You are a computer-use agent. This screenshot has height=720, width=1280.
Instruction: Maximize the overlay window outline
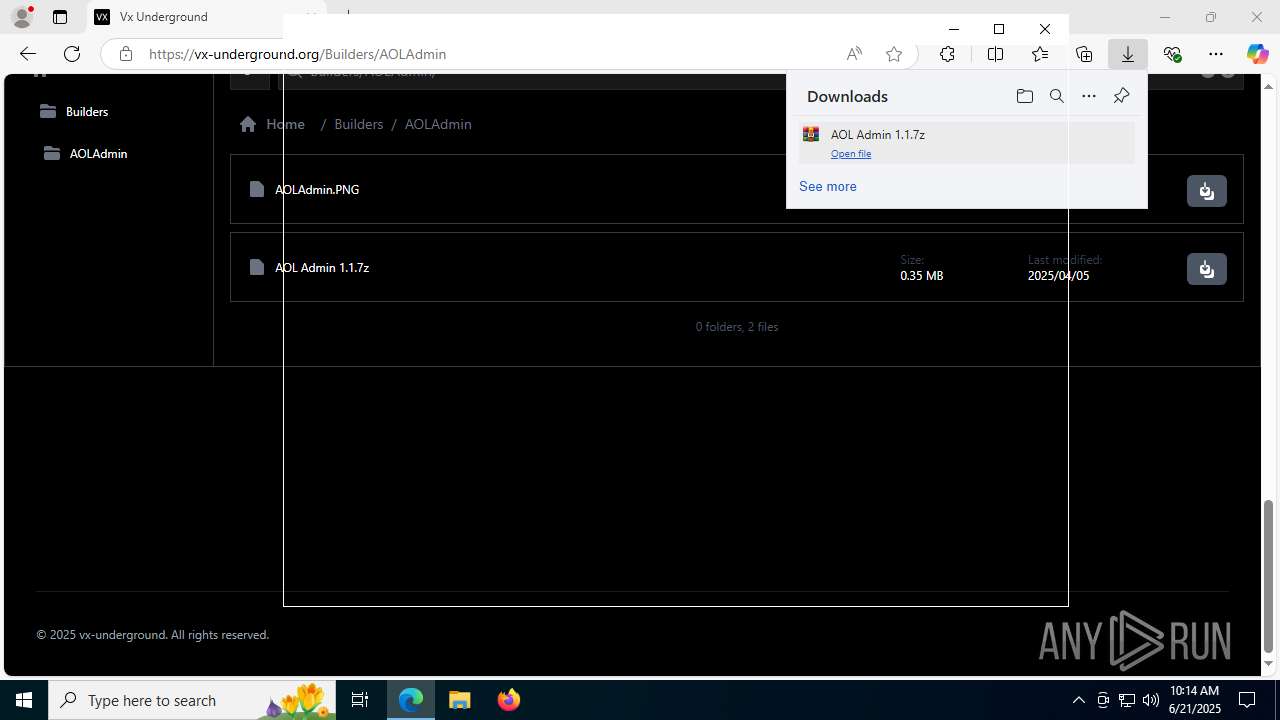click(999, 29)
